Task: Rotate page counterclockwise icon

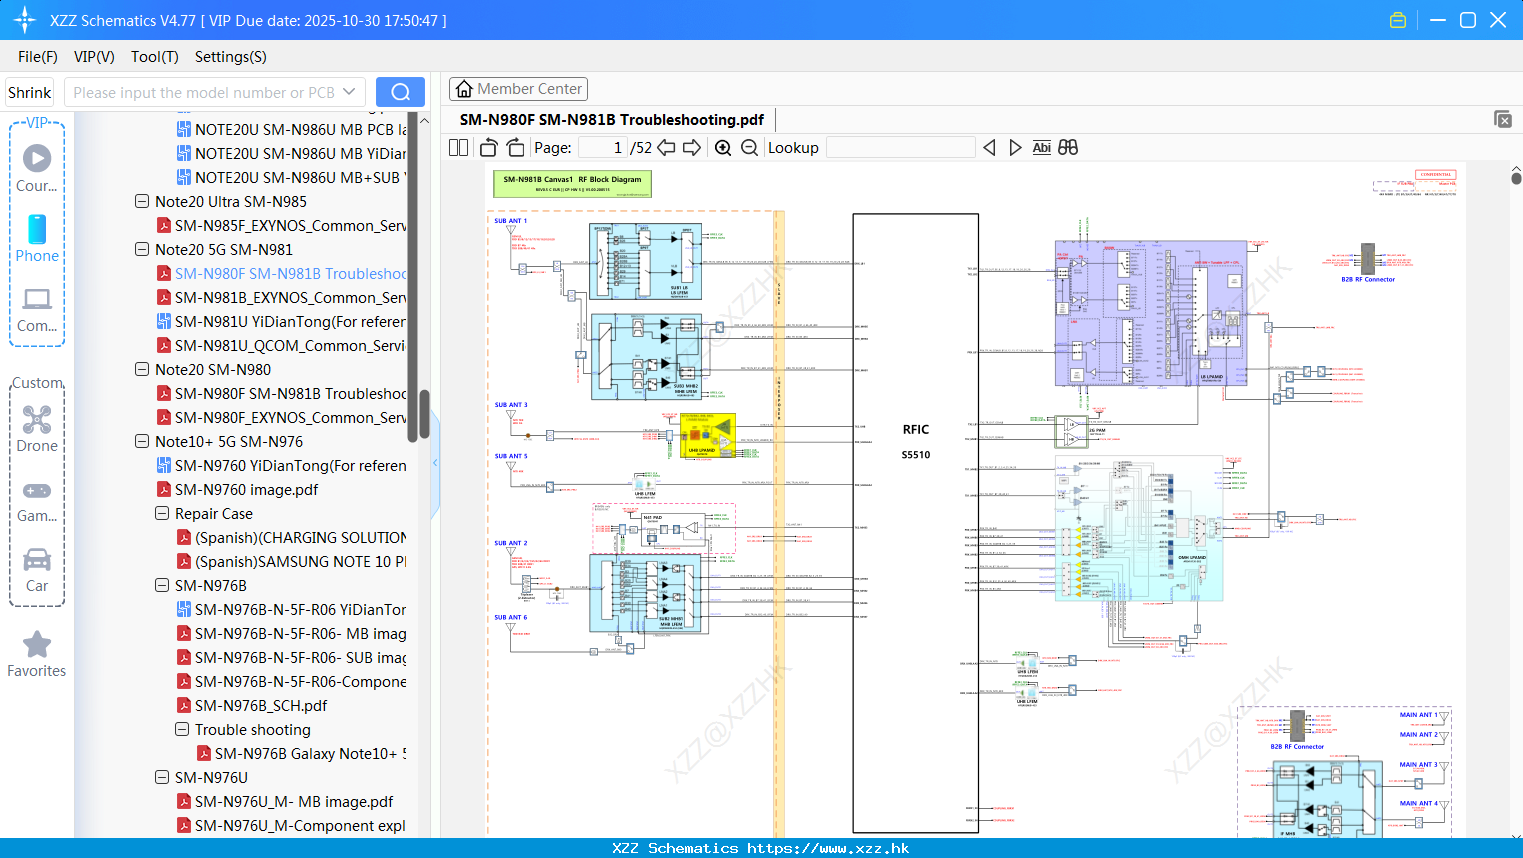Action: (x=489, y=148)
